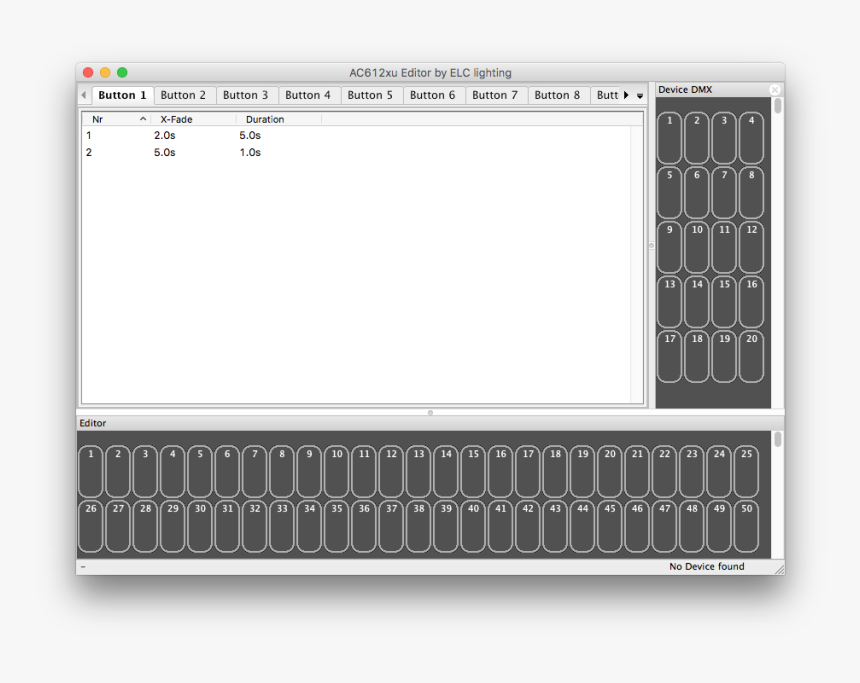This screenshot has width=860, height=683.
Task: Switch to the Button 7 tab
Action: [495, 95]
